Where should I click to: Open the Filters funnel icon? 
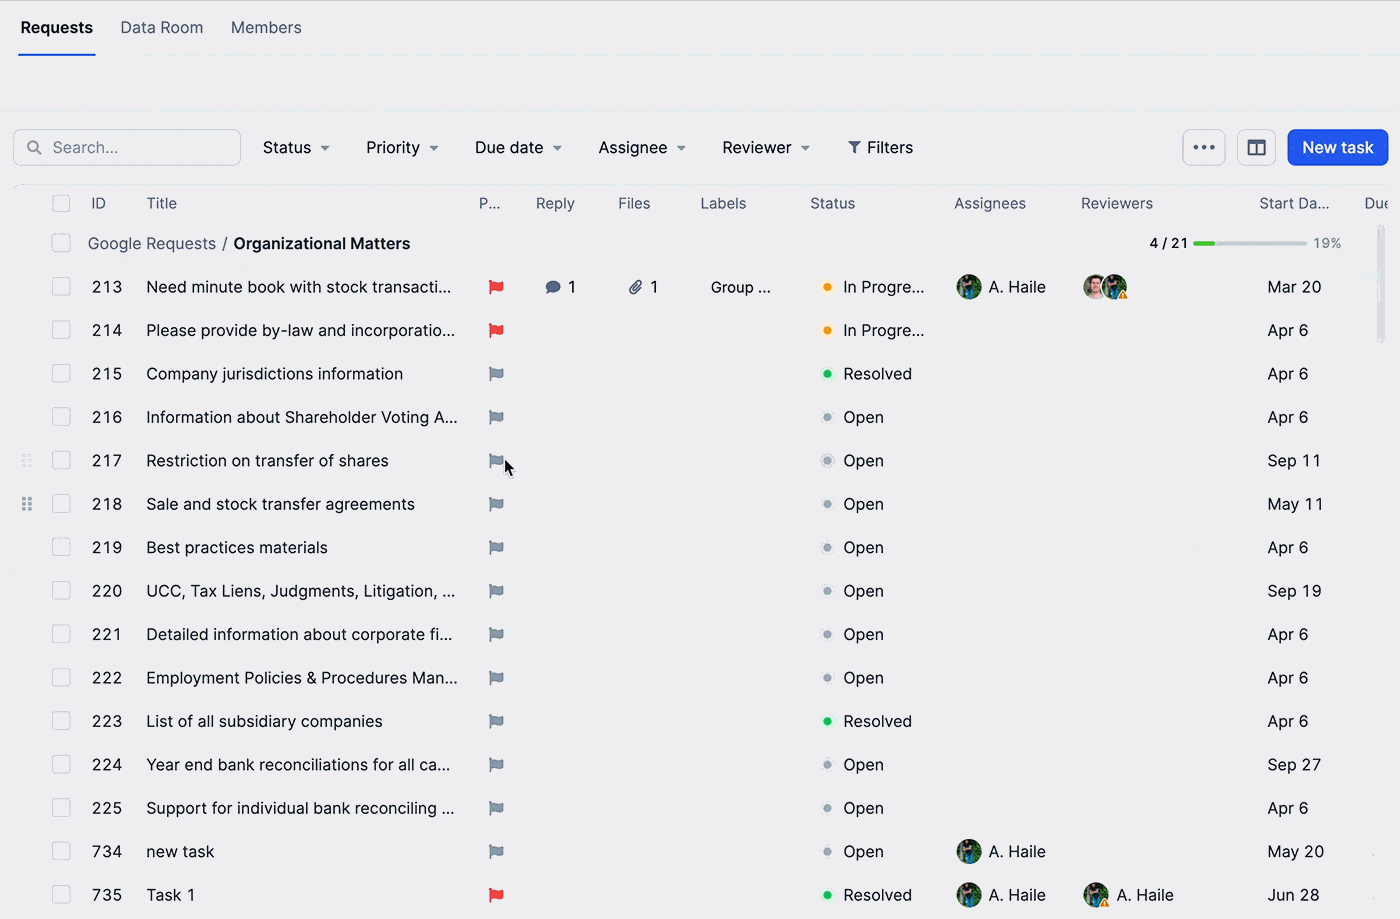(x=856, y=147)
